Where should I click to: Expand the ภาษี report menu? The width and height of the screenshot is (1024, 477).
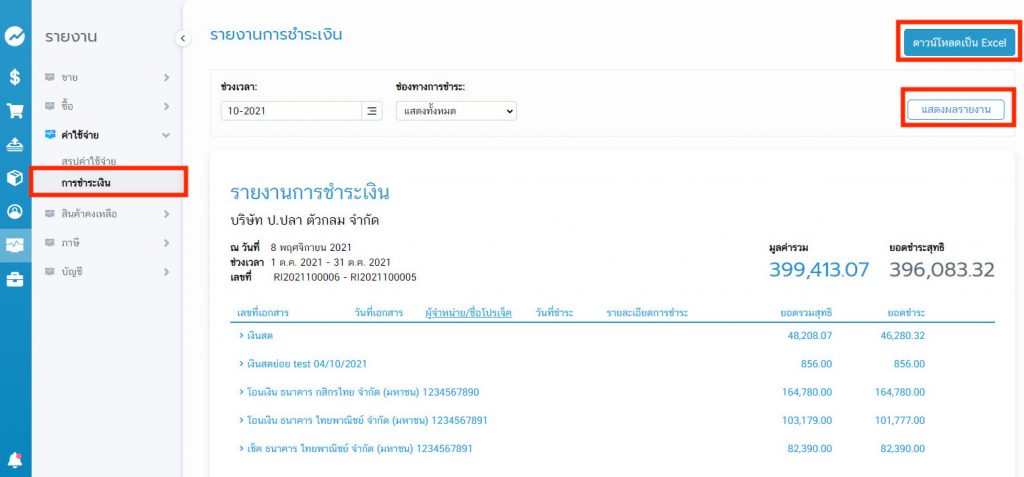[108, 242]
